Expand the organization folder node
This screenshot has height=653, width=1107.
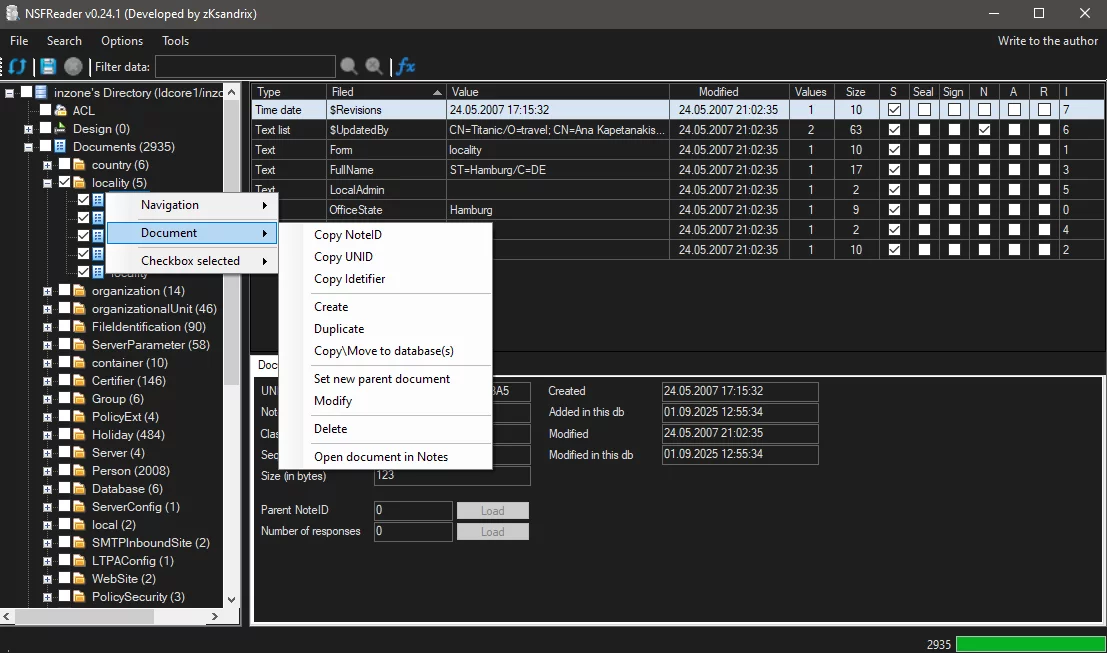[x=47, y=291]
